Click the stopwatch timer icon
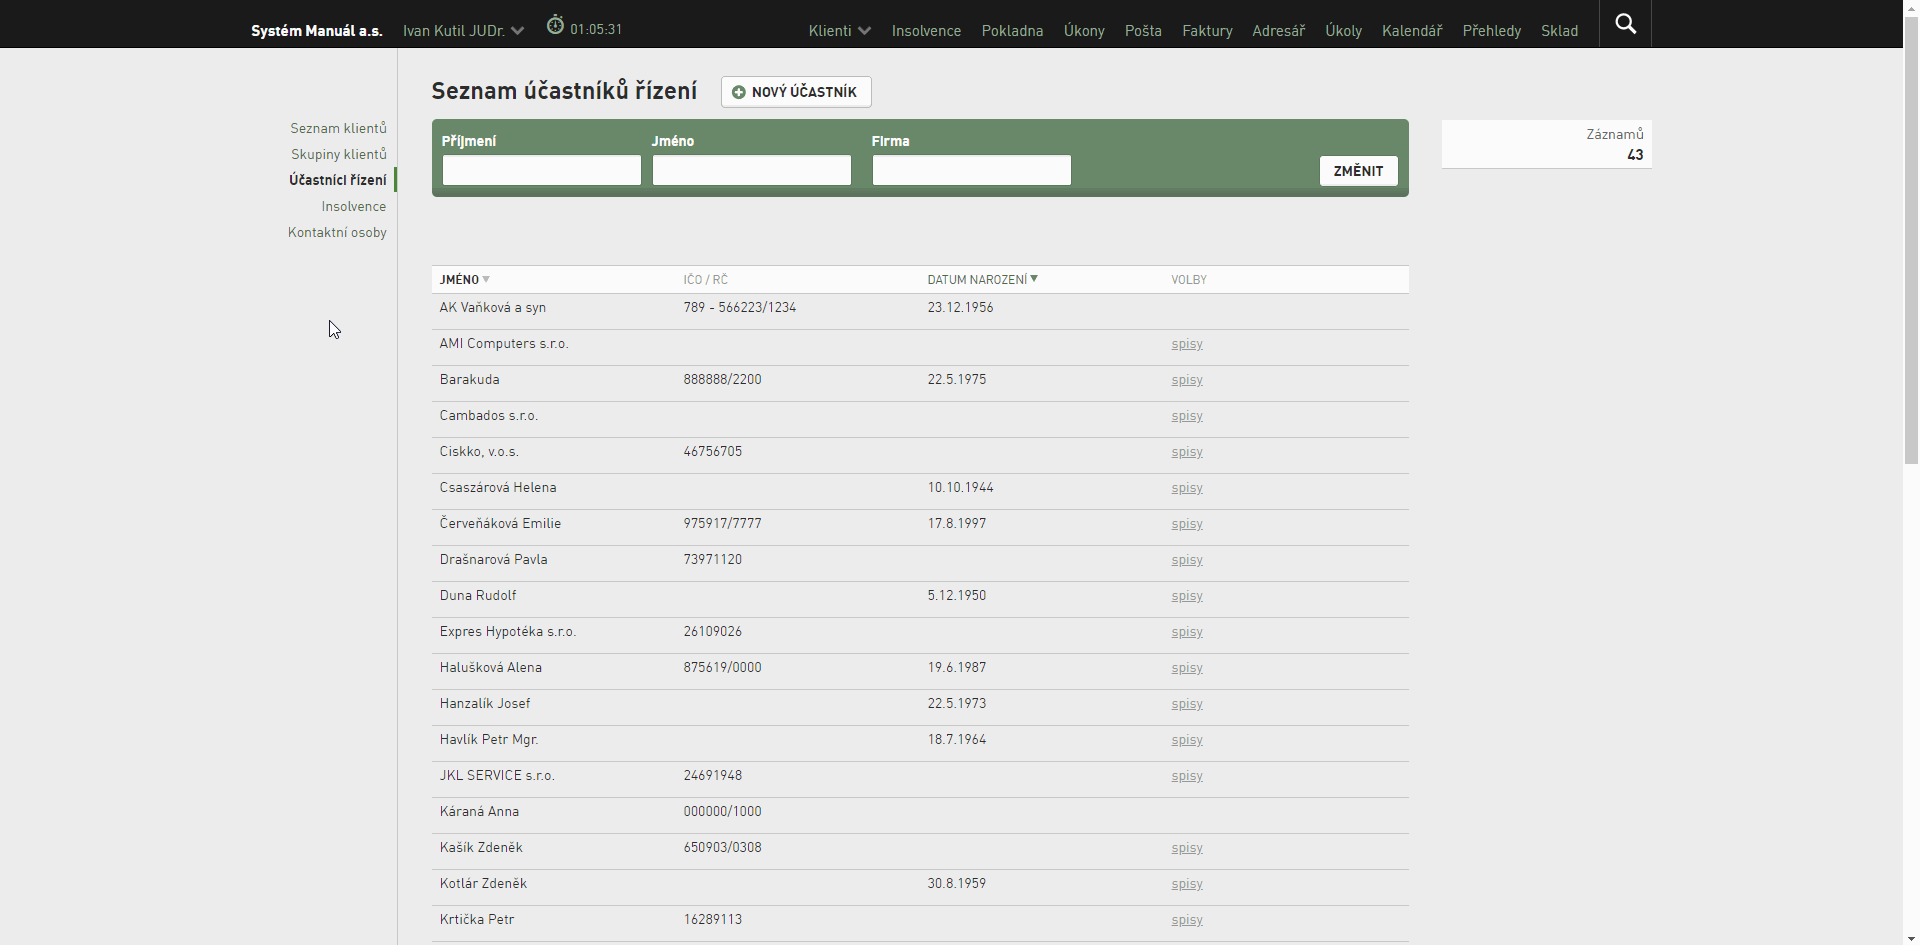This screenshot has height=945, width=1920. (555, 25)
